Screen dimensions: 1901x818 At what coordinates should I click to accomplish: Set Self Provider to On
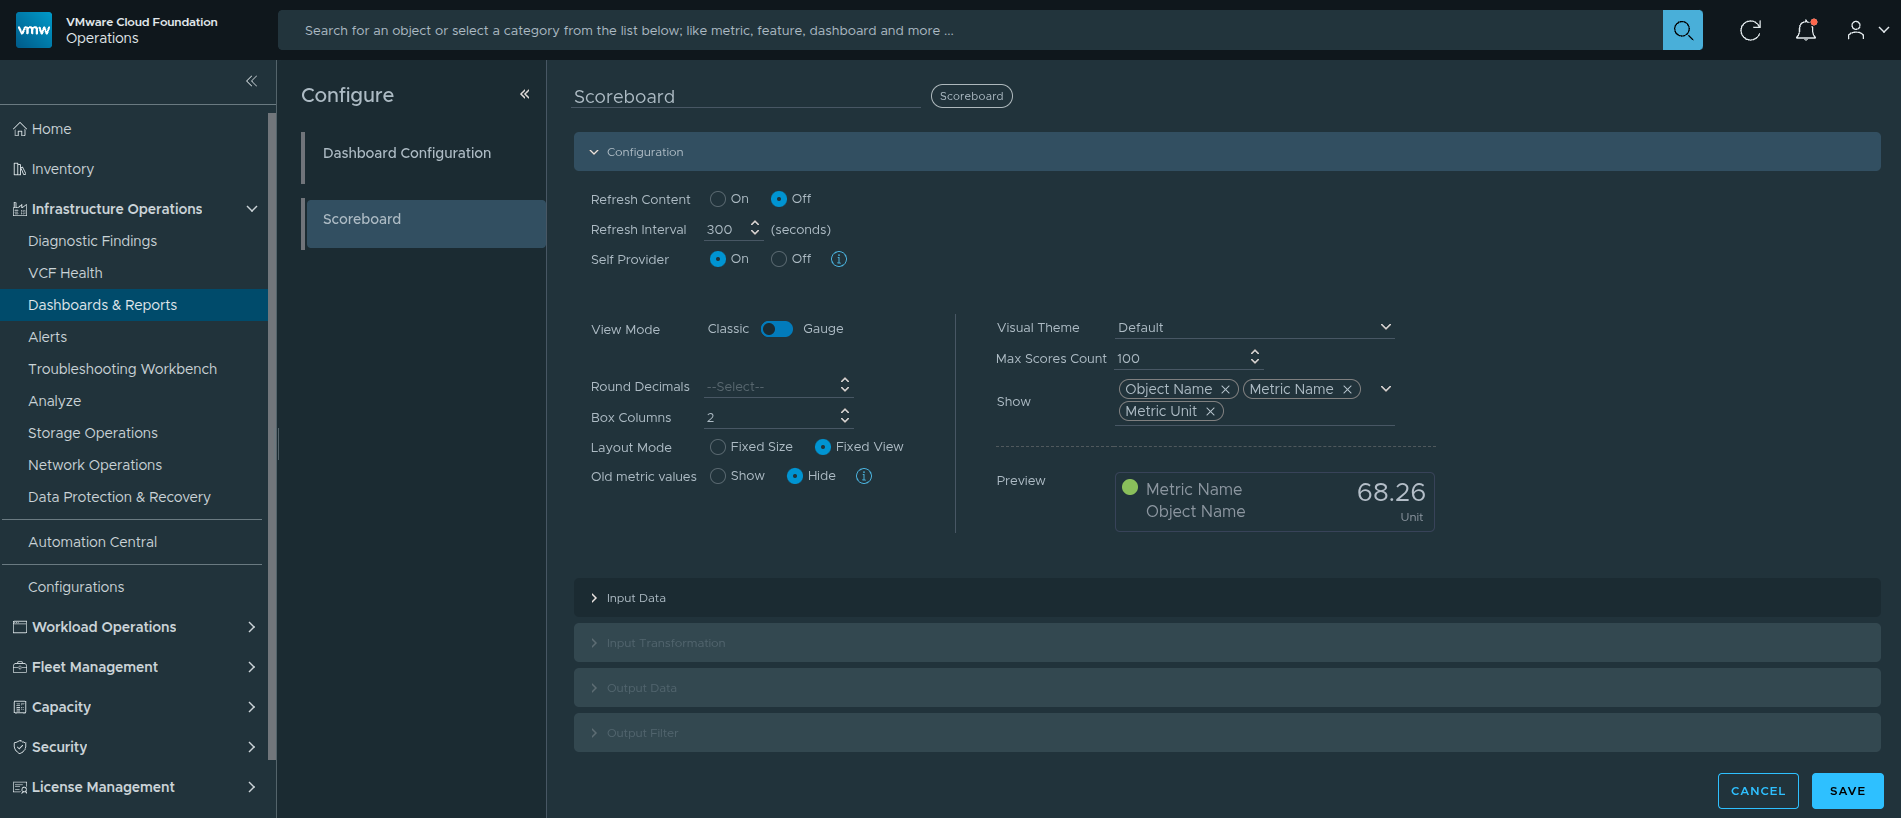tap(718, 259)
